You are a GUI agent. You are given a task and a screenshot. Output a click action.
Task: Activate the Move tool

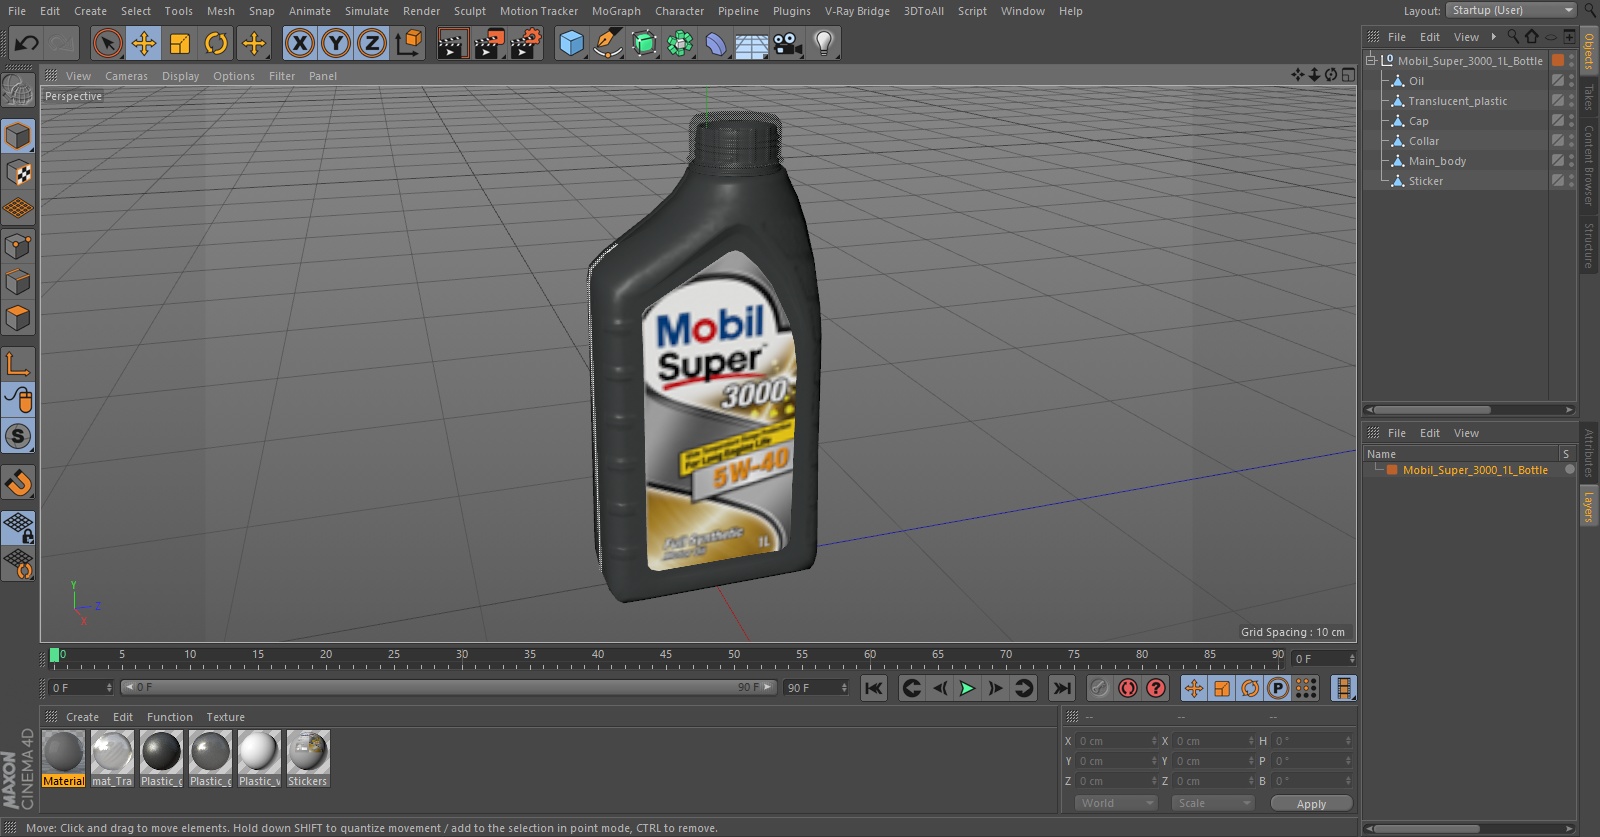pos(144,43)
